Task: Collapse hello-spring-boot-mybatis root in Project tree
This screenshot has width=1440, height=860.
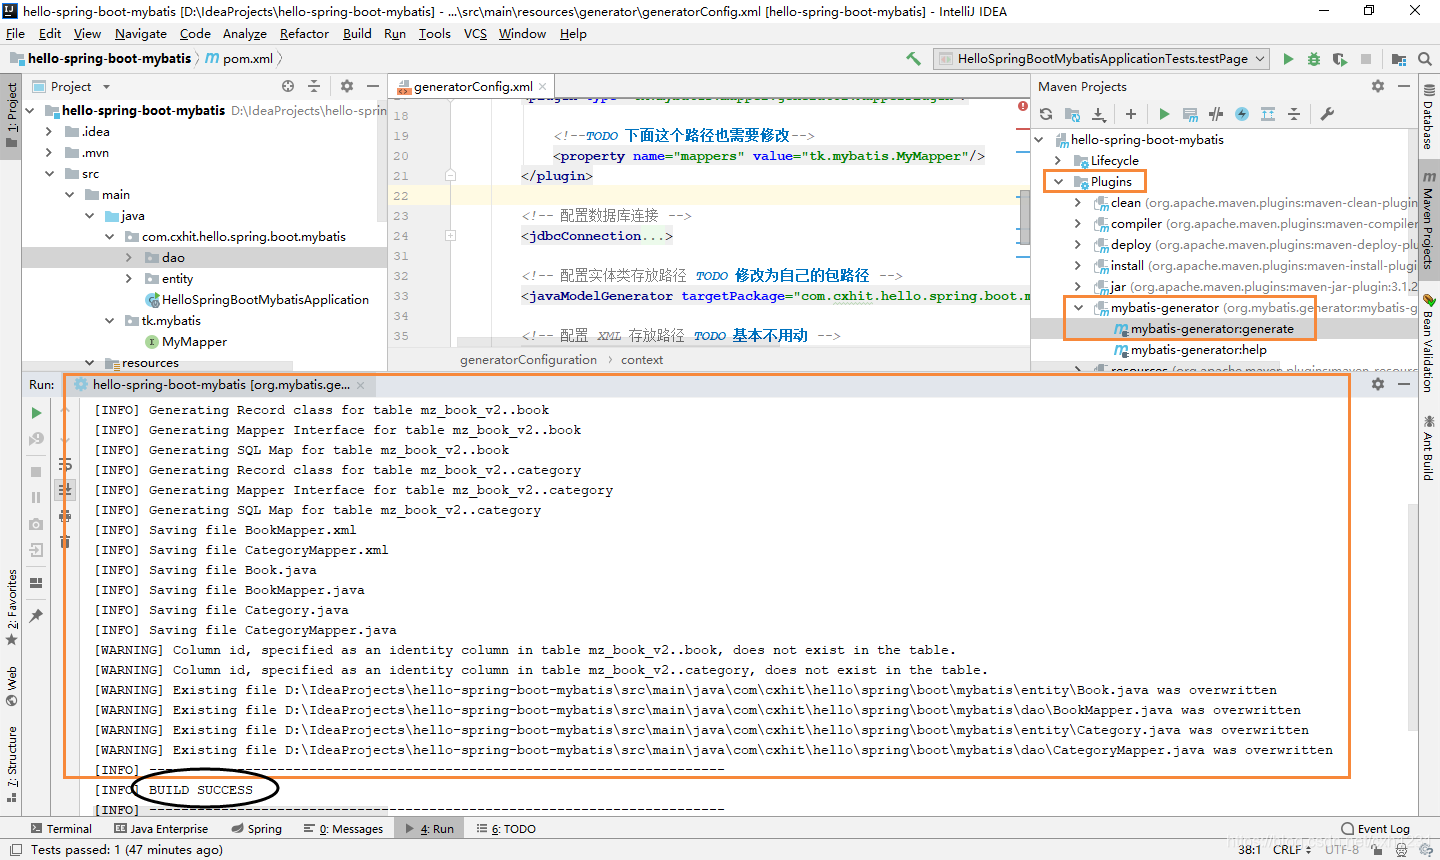Action: coord(29,111)
